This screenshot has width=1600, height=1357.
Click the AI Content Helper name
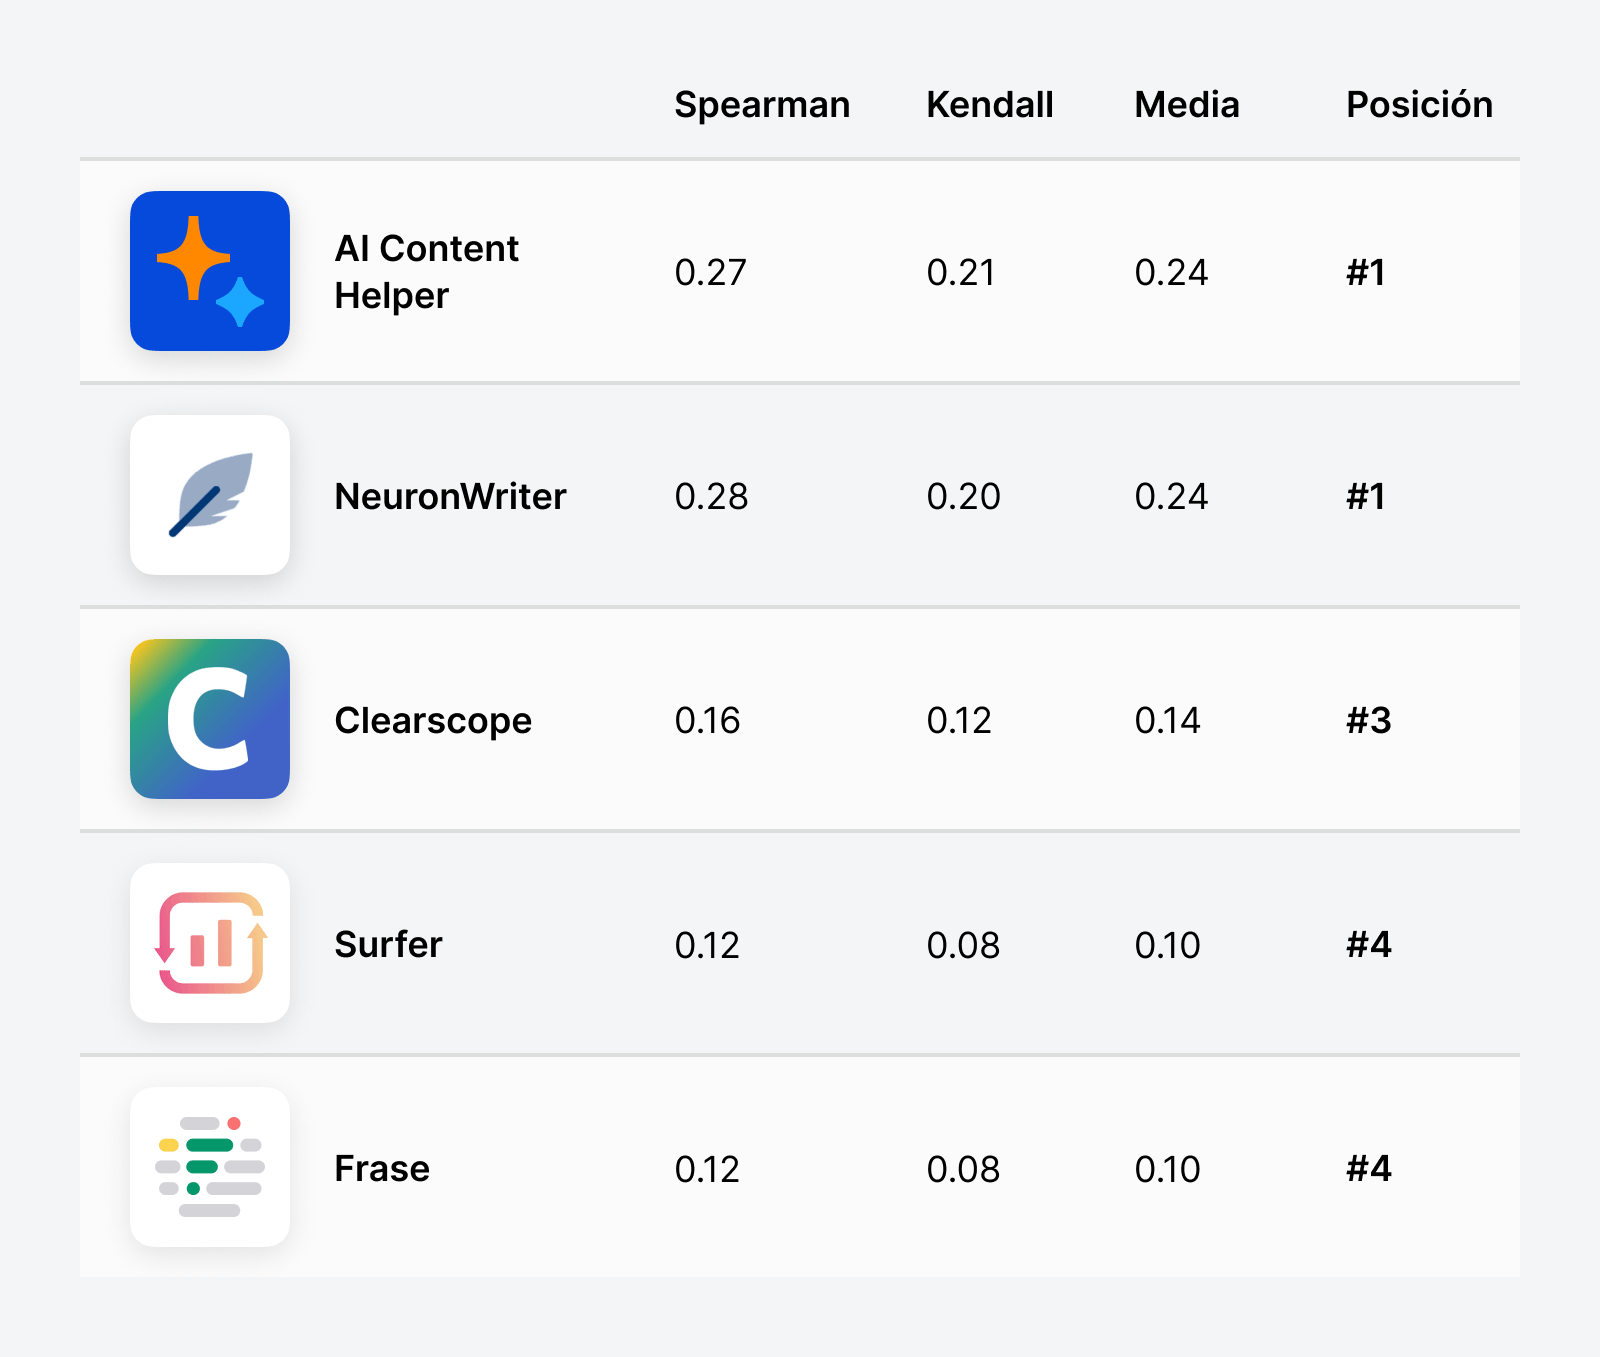point(426,272)
